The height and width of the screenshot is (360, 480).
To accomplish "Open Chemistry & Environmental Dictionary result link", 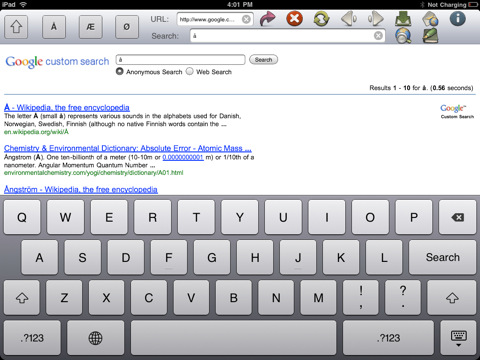I will [128, 148].
